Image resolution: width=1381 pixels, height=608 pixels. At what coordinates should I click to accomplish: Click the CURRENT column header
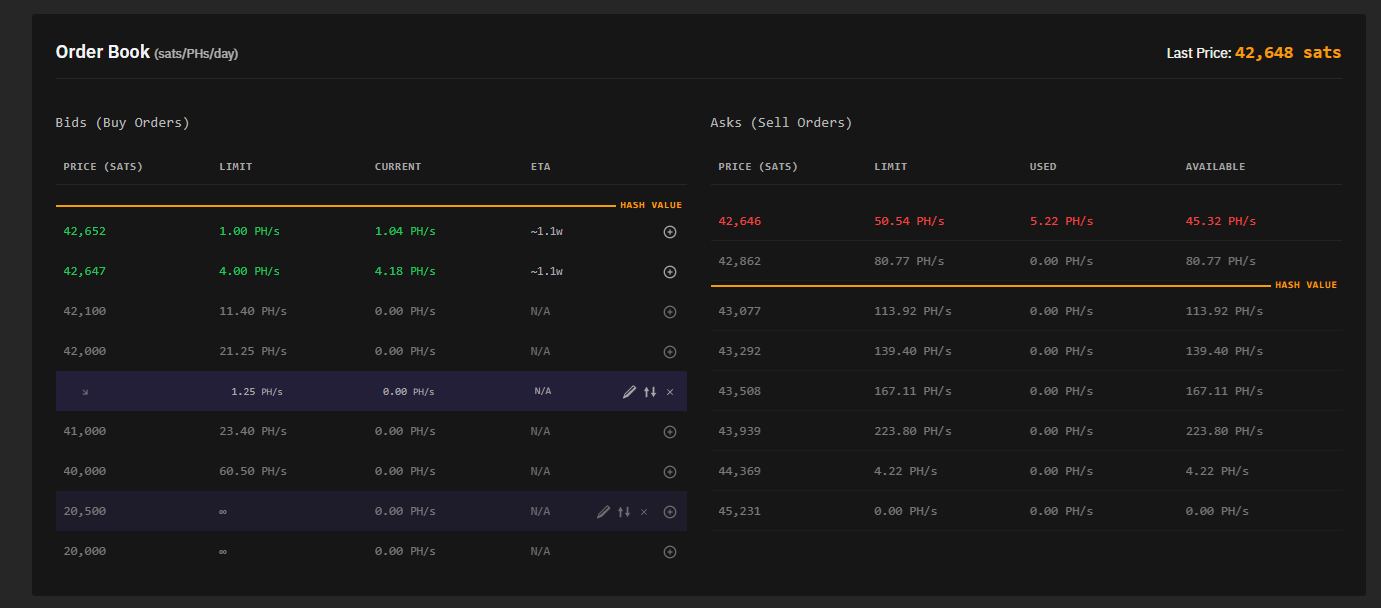click(x=398, y=167)
